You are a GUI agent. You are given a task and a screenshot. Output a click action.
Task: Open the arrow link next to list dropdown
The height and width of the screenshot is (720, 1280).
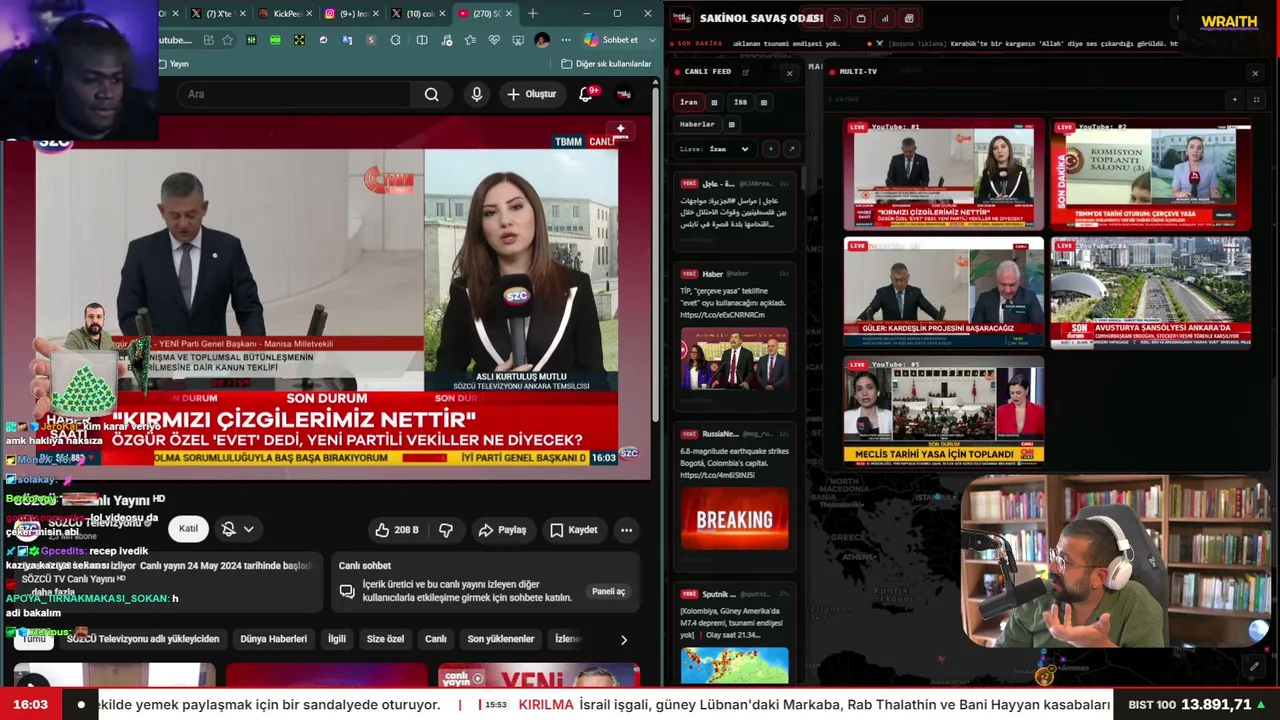[x=791, y=149]
